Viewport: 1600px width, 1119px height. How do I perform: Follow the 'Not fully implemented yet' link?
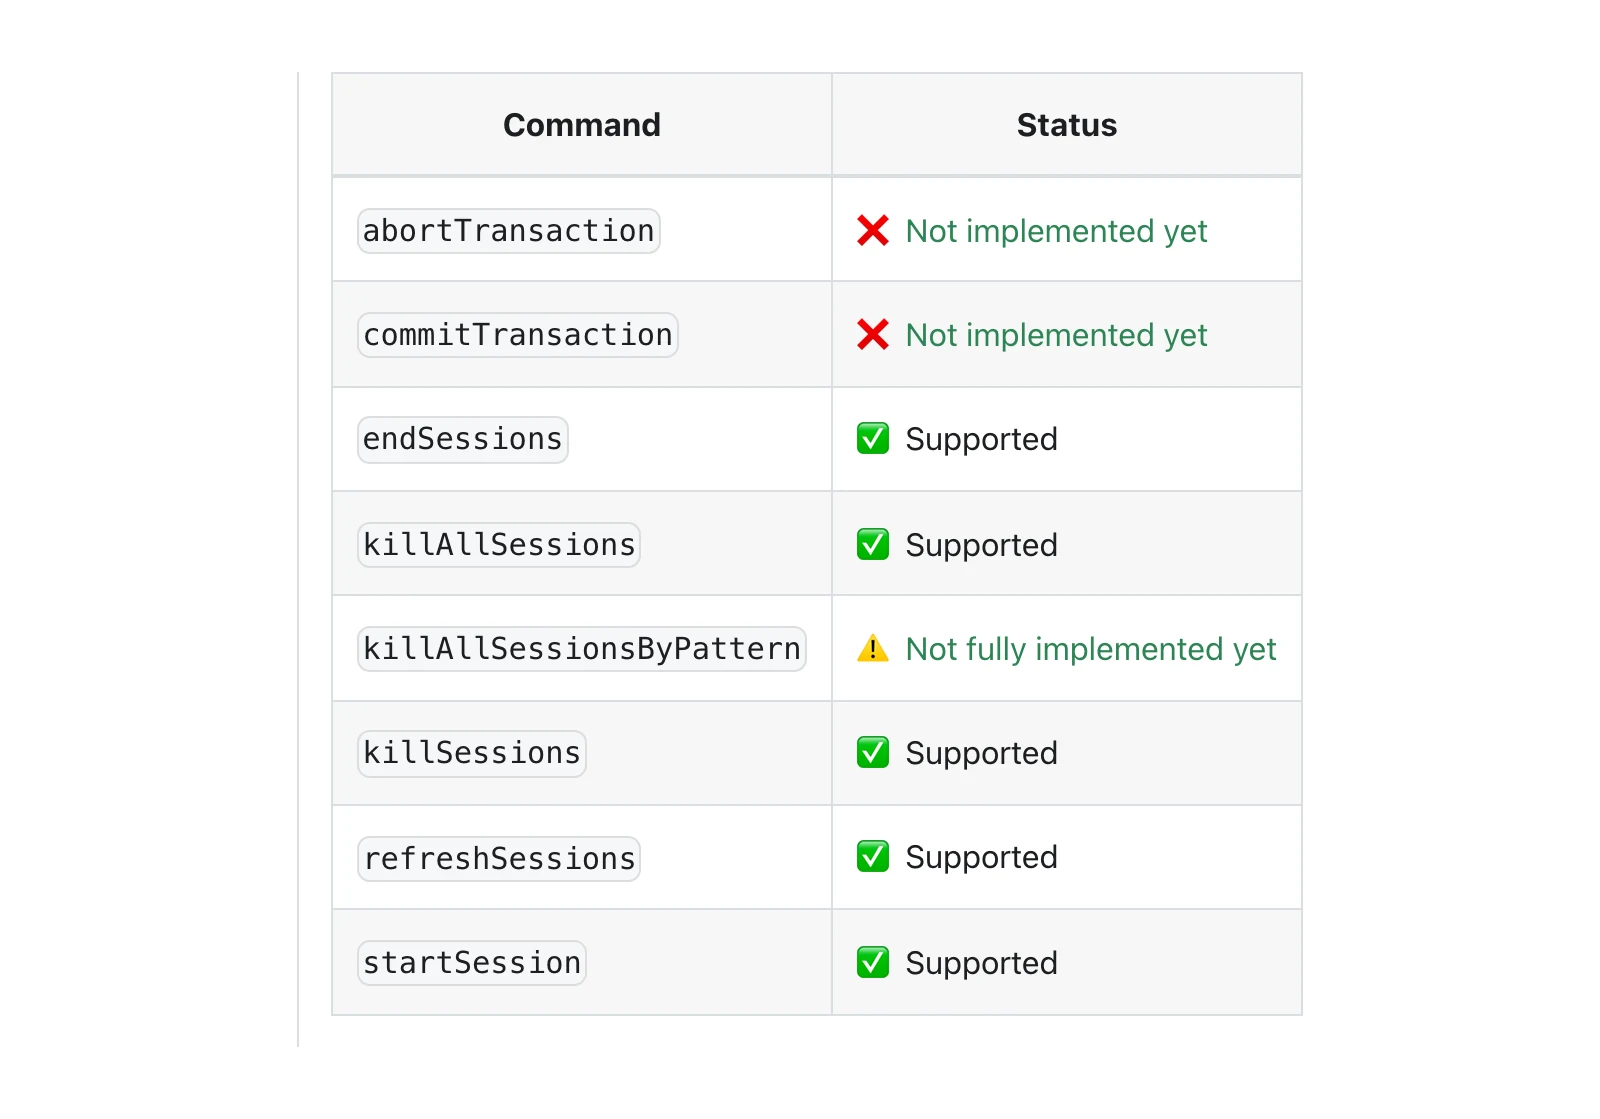(x=1091, y=649)
